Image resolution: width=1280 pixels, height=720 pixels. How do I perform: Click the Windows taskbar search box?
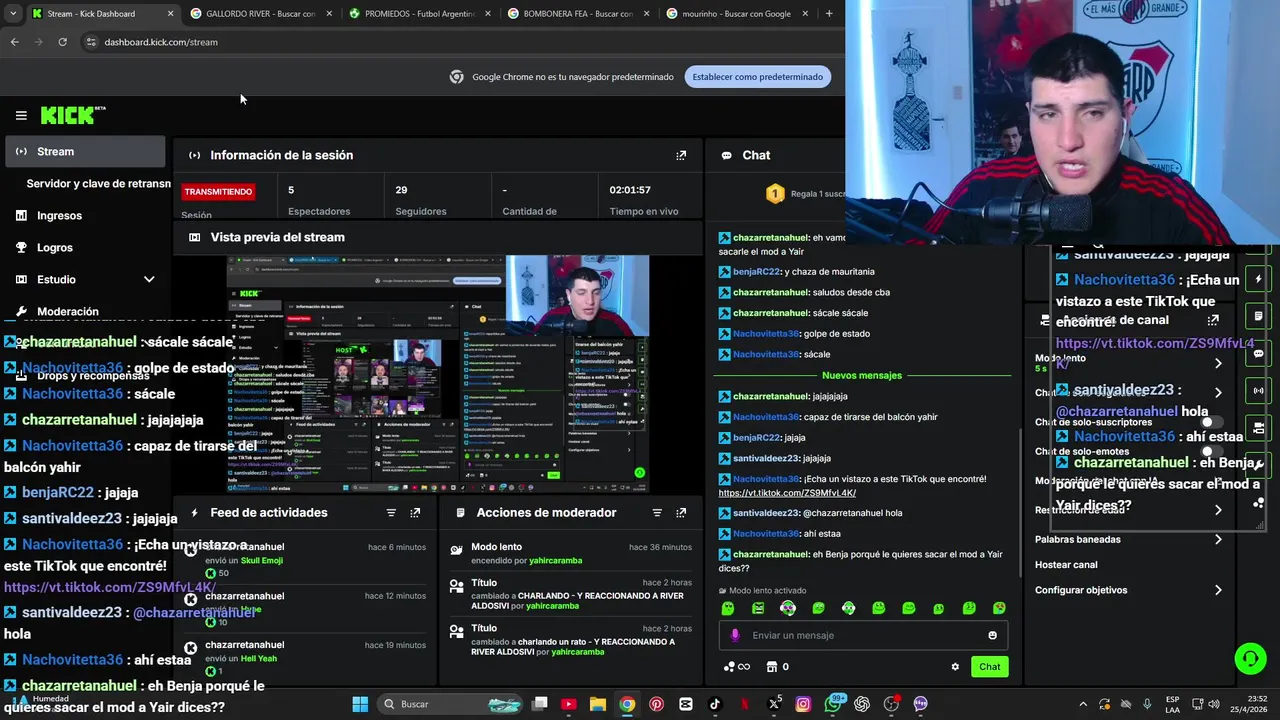[x=452, y=704]
